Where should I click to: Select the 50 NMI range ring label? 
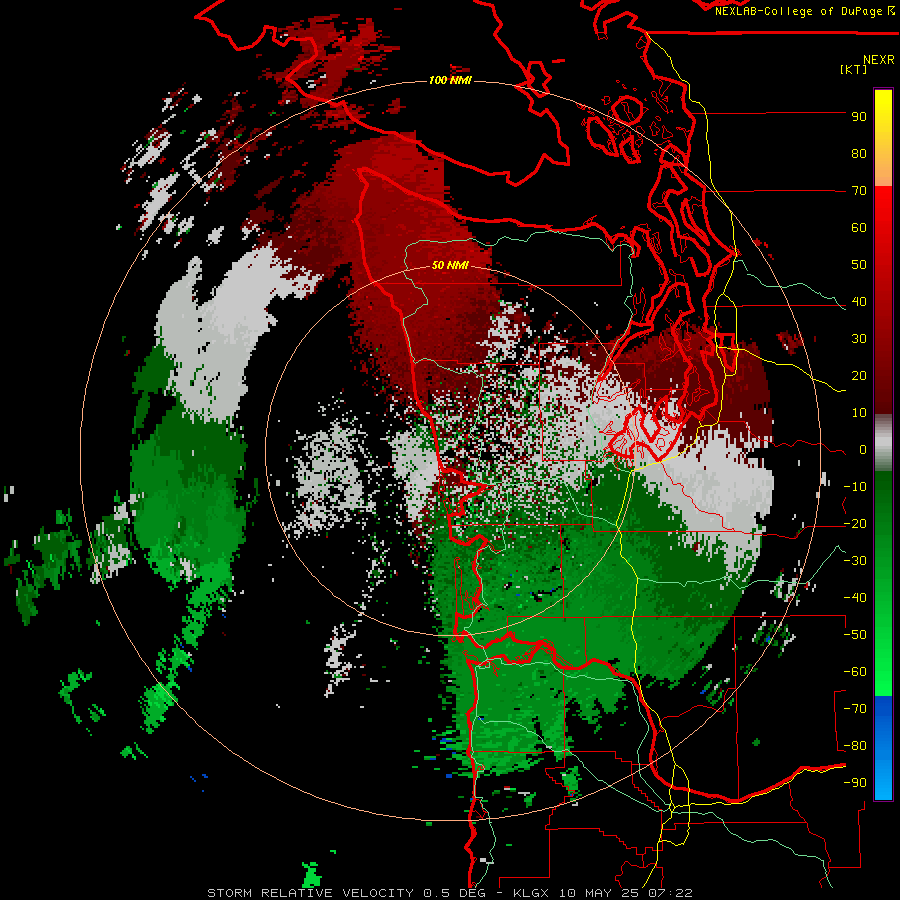tap(450, 265)
